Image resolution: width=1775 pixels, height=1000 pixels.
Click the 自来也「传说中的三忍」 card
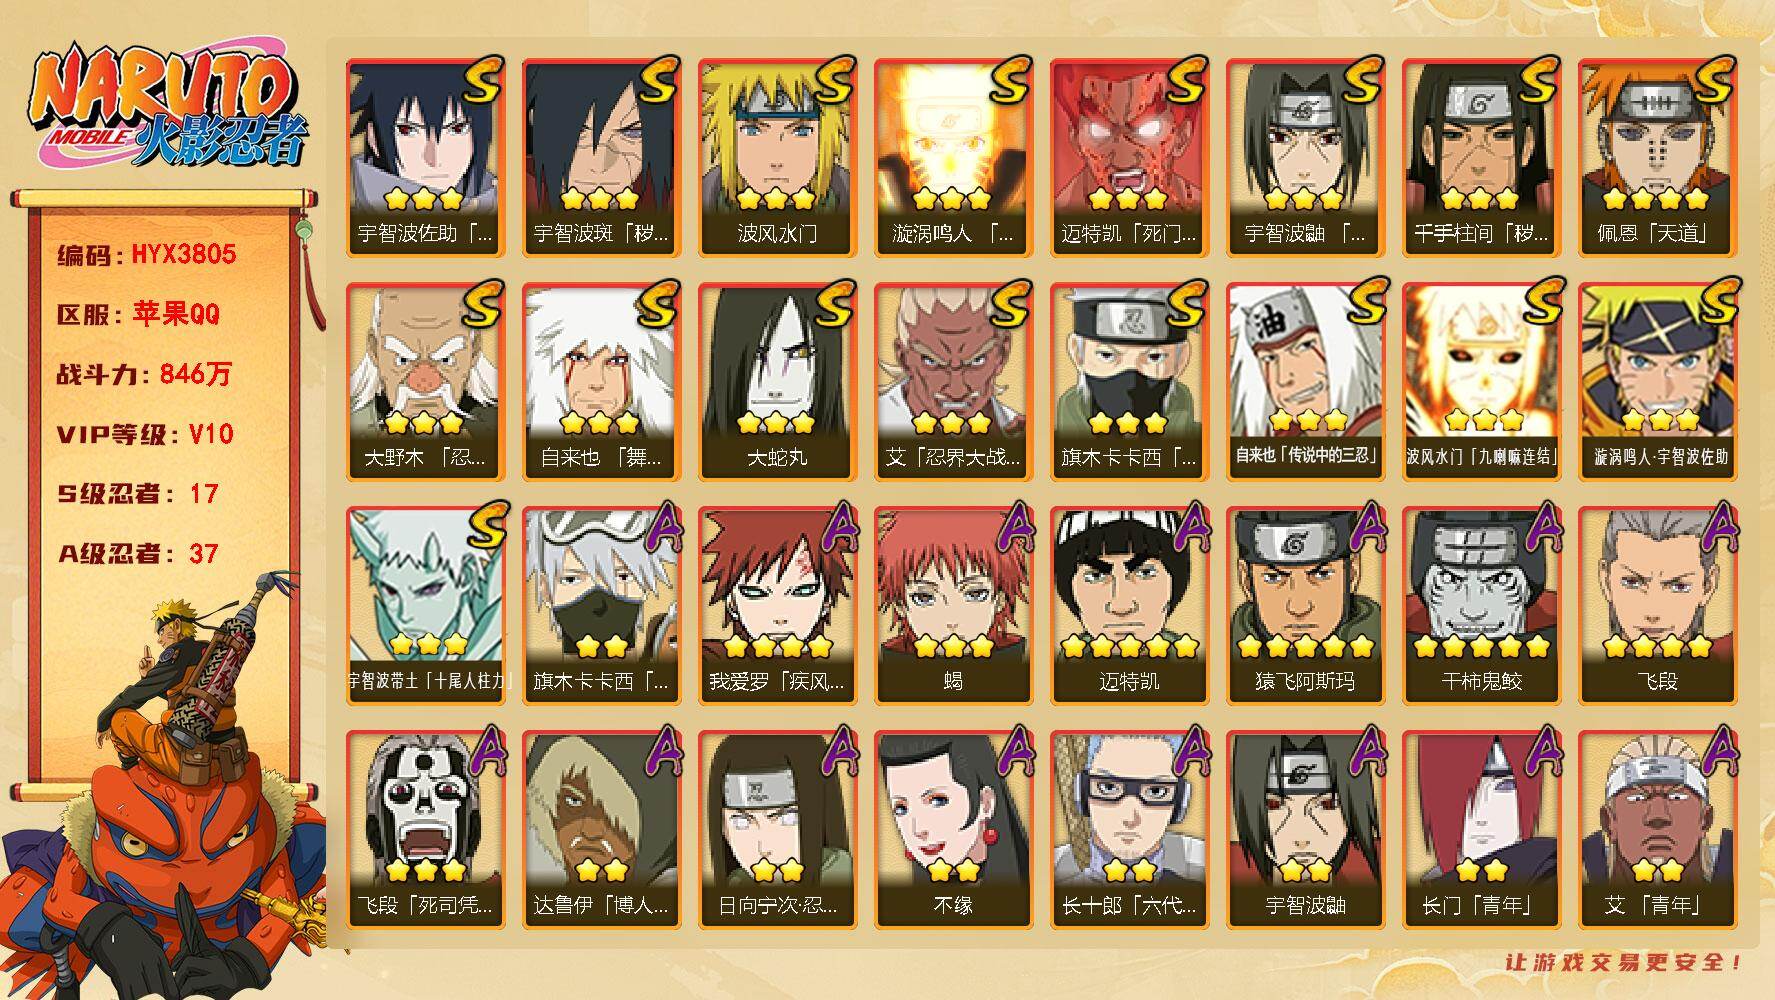(1305, 381)
